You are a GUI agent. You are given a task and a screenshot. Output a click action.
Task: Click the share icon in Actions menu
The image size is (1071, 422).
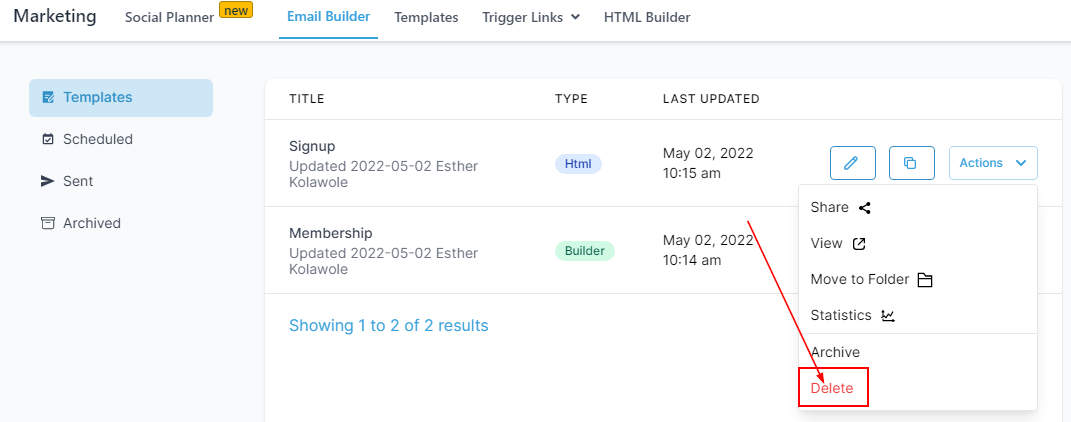pyautogui.click(x=865, y=208)
